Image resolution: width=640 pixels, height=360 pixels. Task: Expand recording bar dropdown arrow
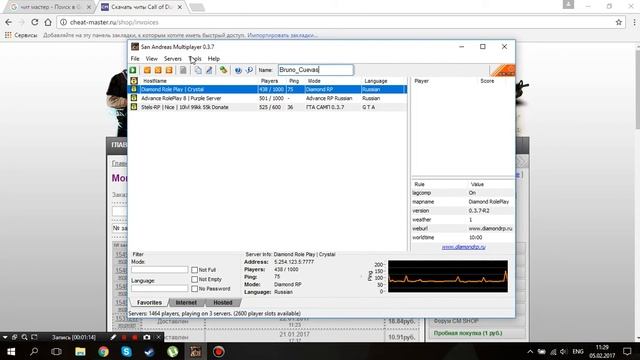tap(5, 338)
